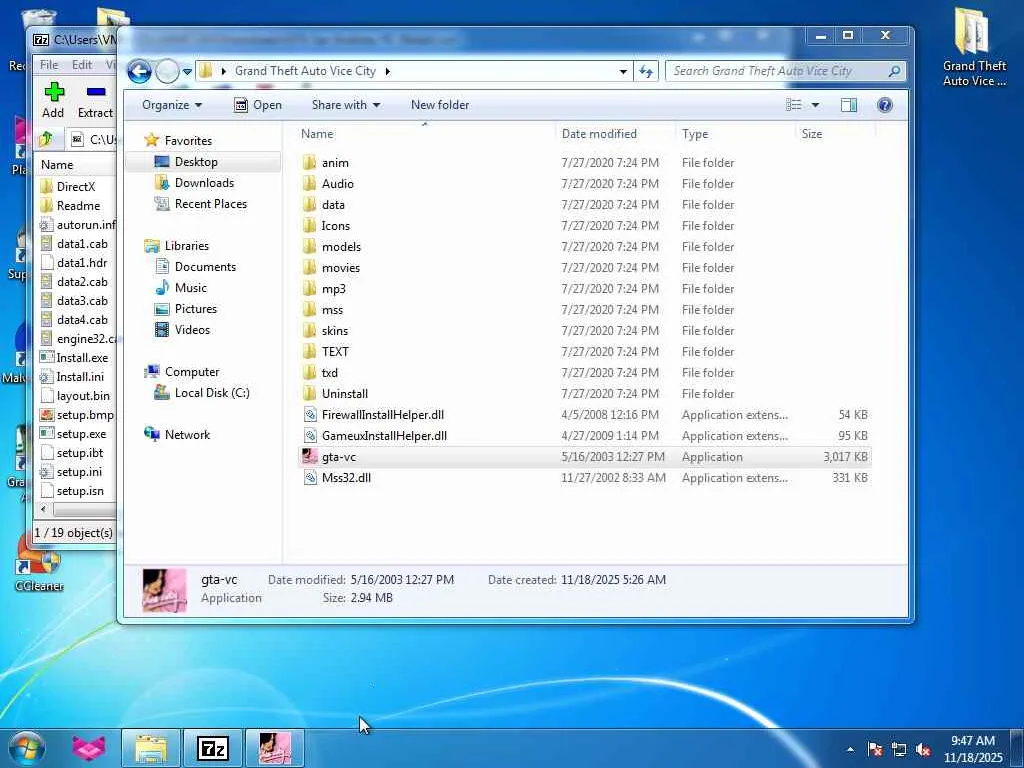Select the movies folder icon
This screenshot has height=768, width=1024.
pos(310,268)
